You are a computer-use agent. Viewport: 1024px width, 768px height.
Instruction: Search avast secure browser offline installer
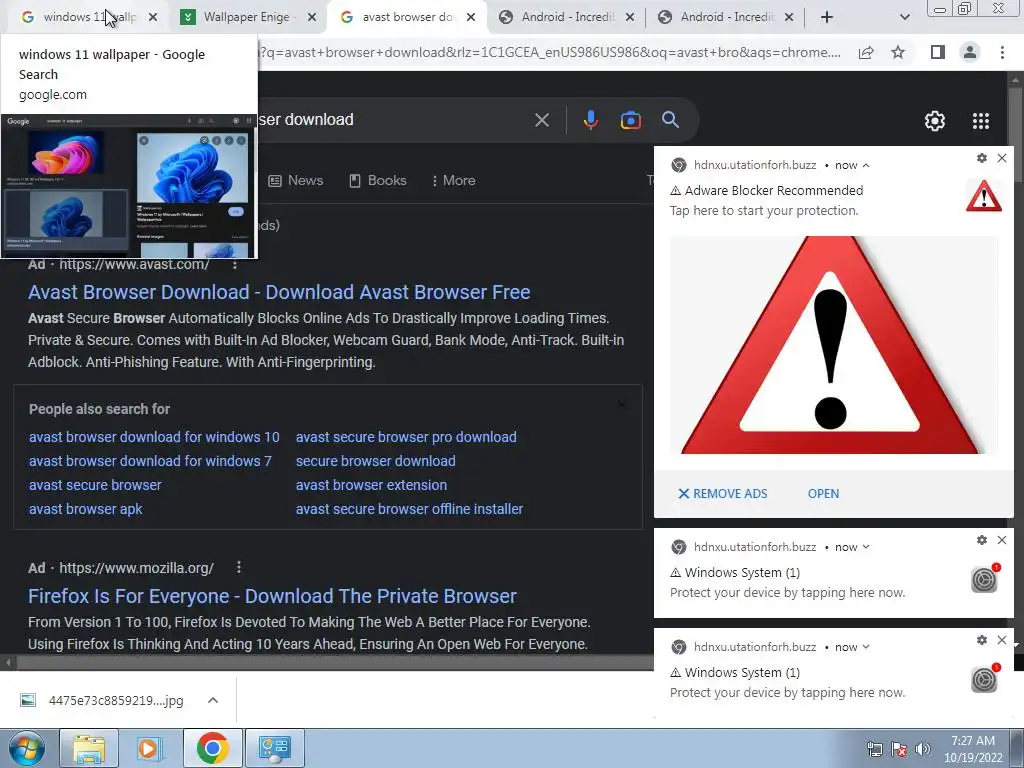pyautogui.click(x=409, y=509)
